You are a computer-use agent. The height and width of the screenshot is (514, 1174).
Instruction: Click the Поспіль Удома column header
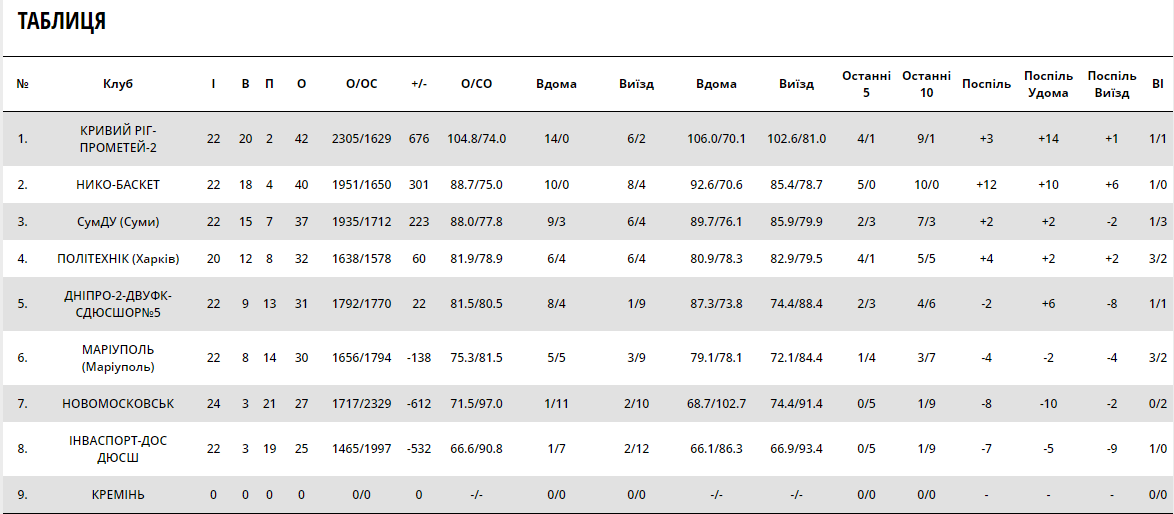pos(1048,84)
